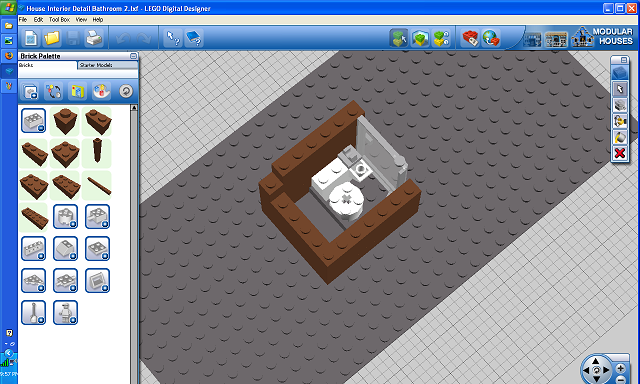
Task: Open the Tool Box menu
Action: click(x=59, y=20)
